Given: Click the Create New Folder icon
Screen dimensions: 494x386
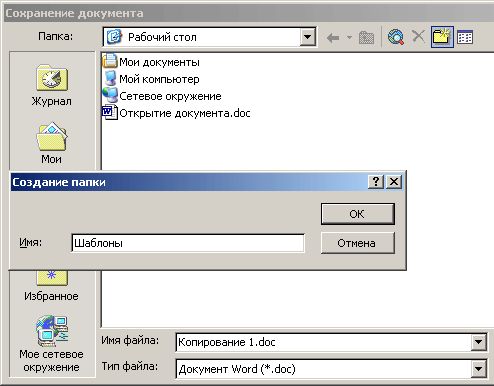Looking at the screenshot, I should [x=442, y=37].
